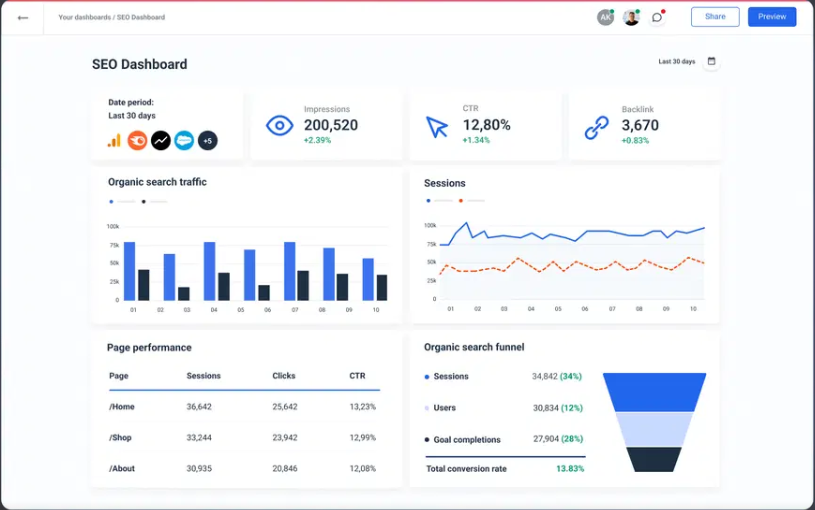Open the profile photo avatar
Screen dimensions: 815x510
click(631, 17)
